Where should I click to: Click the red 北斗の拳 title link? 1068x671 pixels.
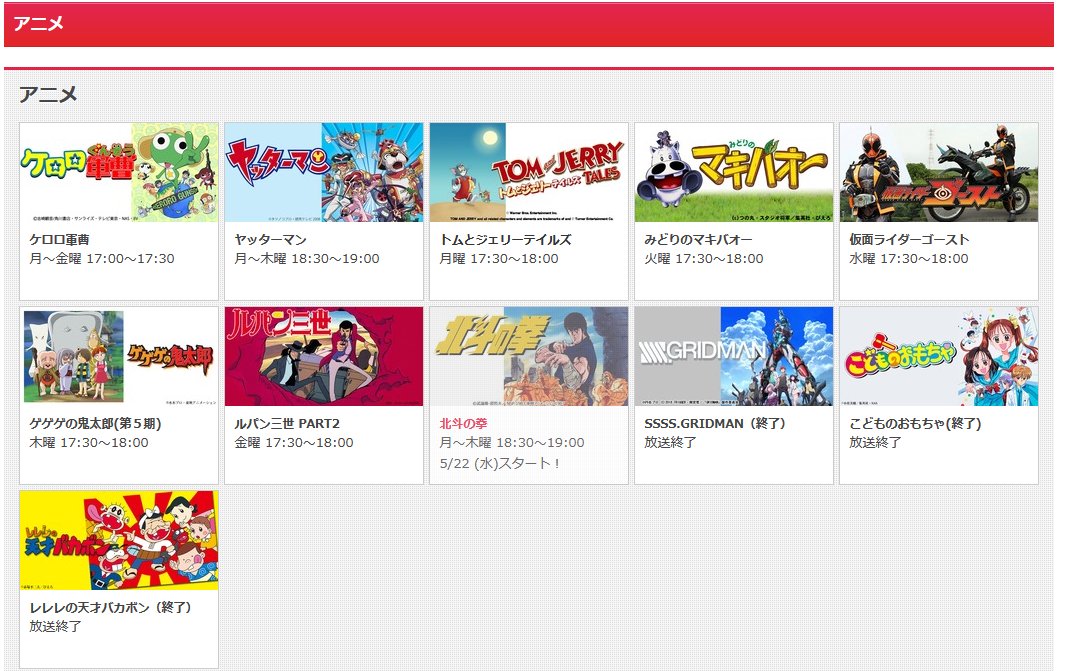(x=463, y=424)
